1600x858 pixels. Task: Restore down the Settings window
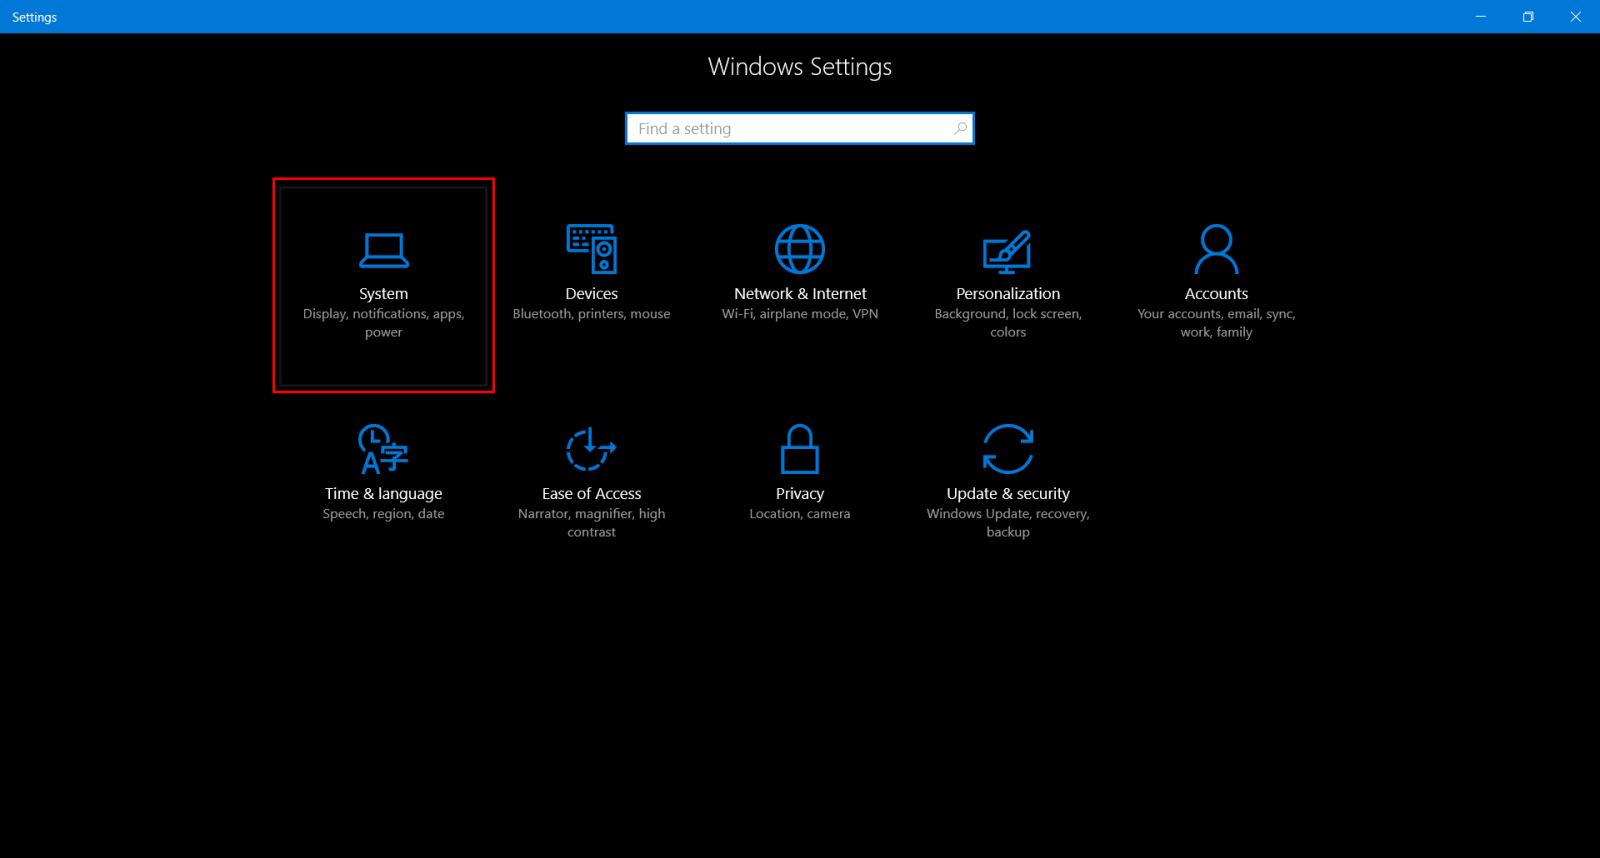1528,17
